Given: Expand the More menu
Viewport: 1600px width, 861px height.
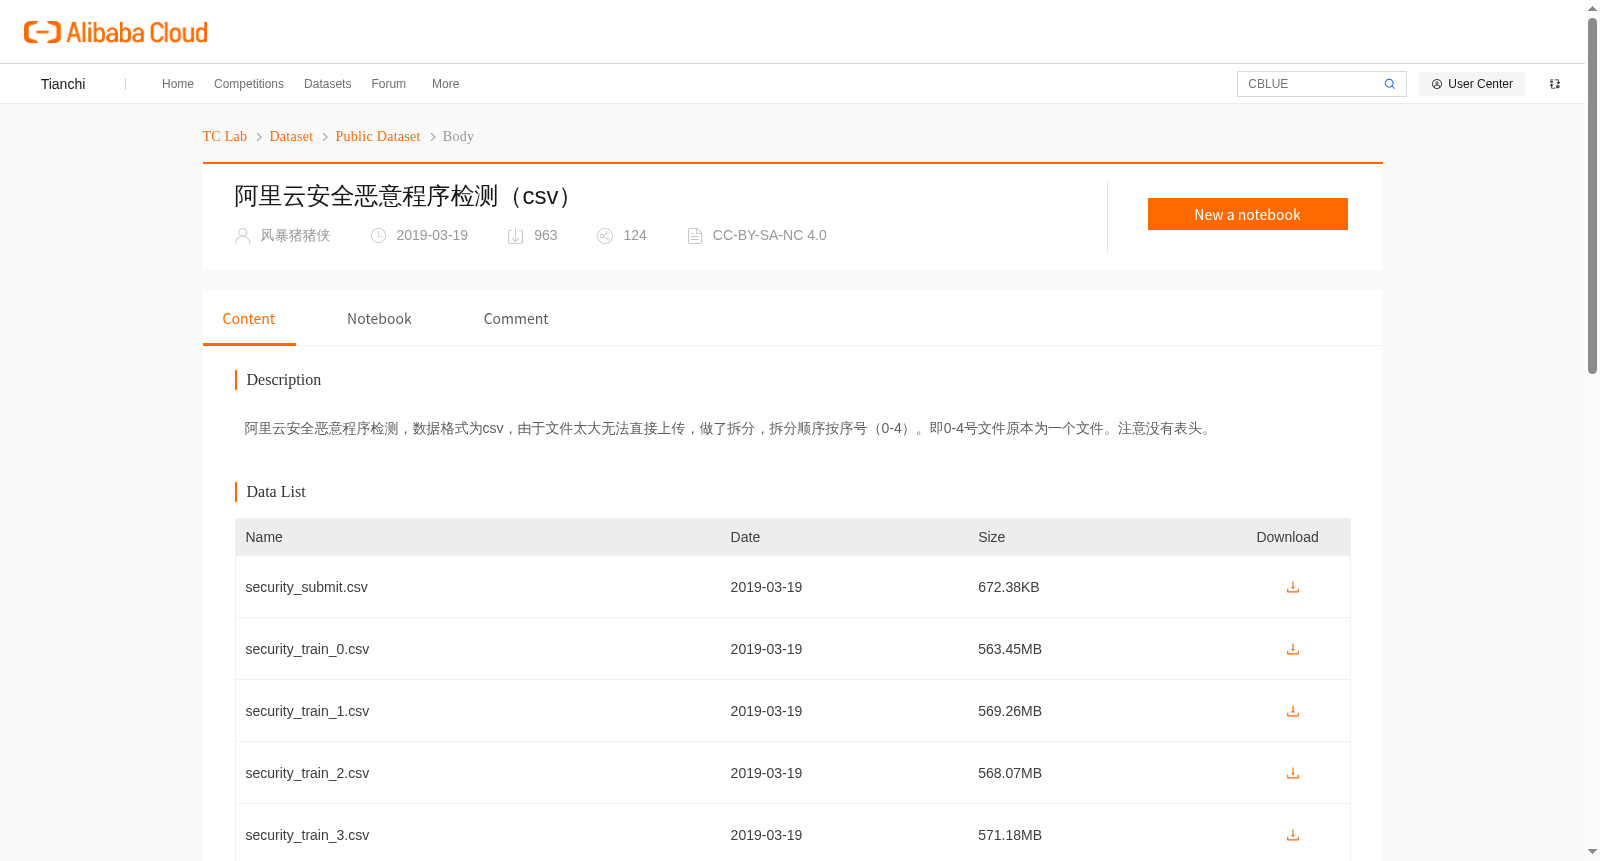Looking at the screenshot, I should [x=446, y=84].
